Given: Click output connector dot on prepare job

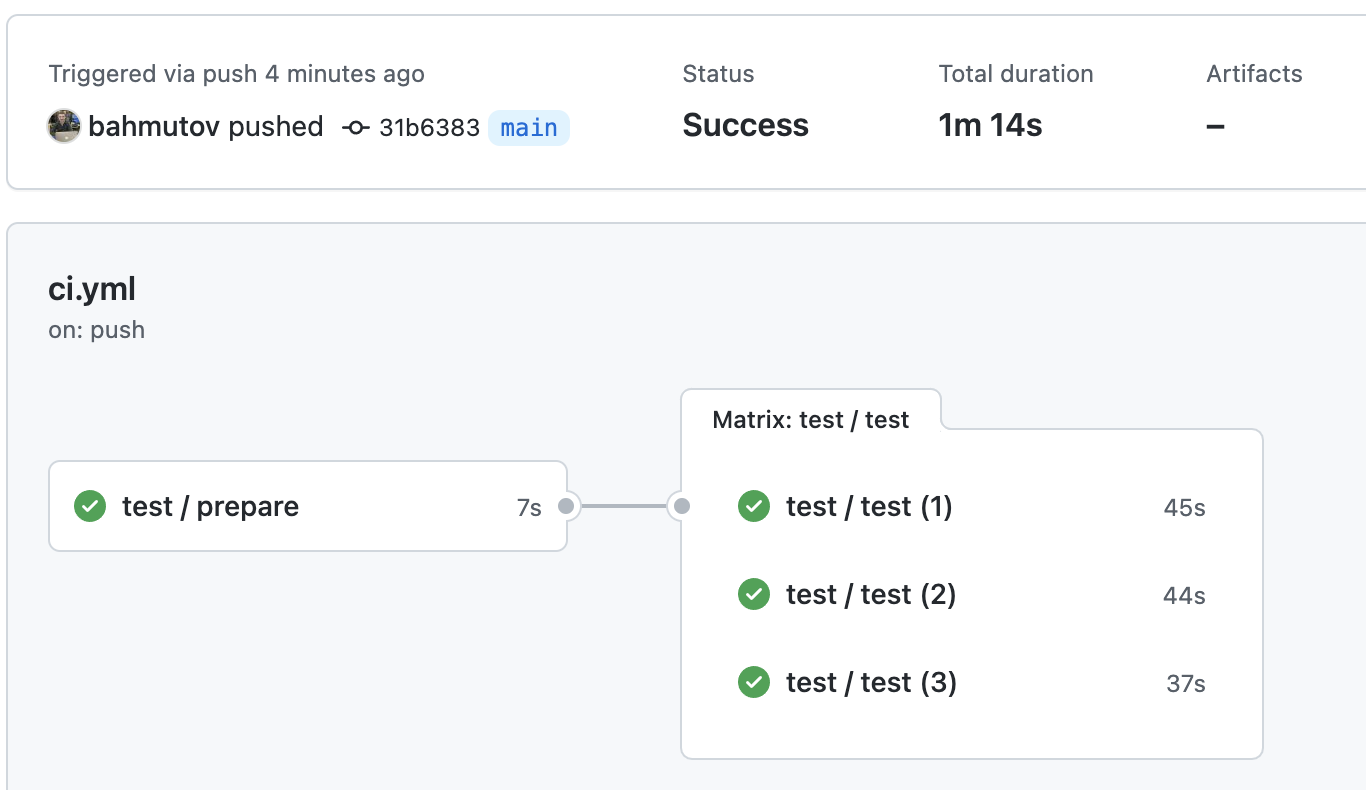Looking at the screenshot, I should point(566,506).
